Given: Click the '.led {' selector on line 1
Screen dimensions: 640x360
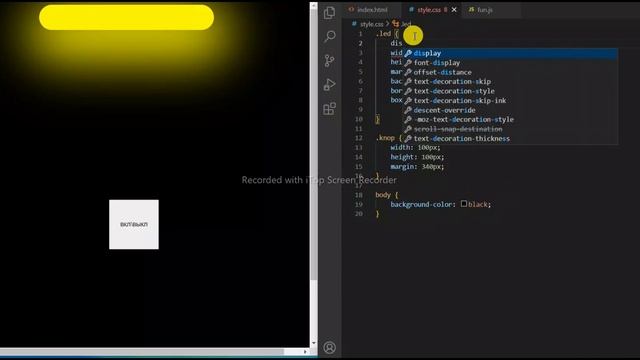Looking at the screenshot, I should pyautogui.click(x=387, y=34).
